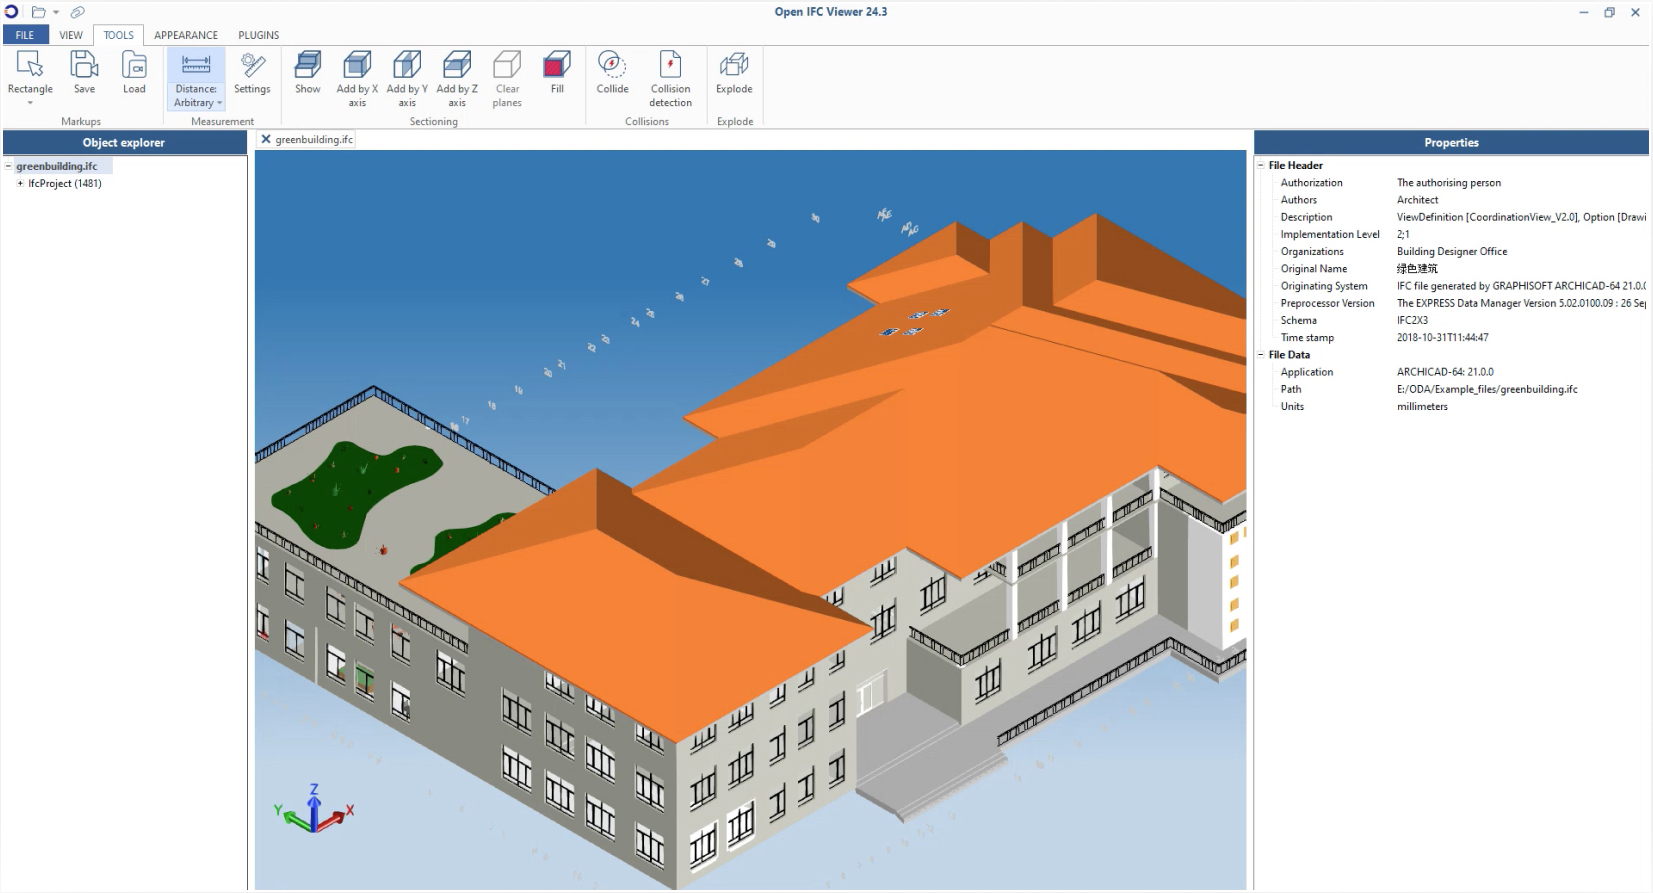The width and height of the screenshot is (1653, 893).
Task: Open the PLUGINS ribbon tab
Action: [258, 35]
